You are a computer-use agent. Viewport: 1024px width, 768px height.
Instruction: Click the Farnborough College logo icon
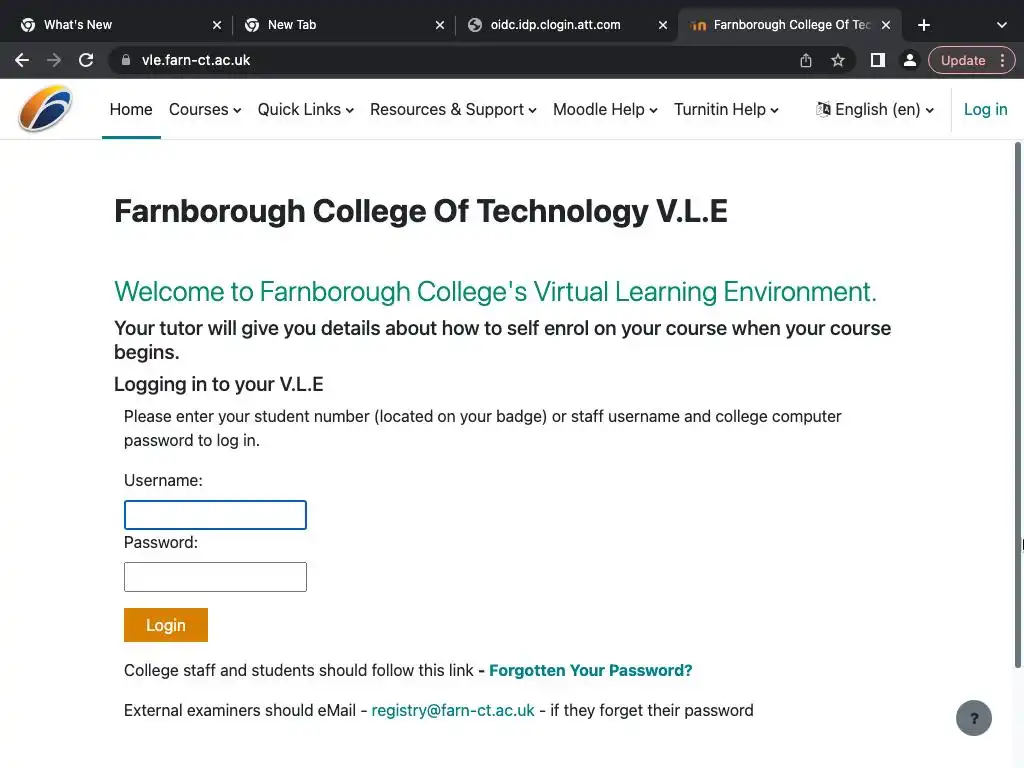[46, 109]
